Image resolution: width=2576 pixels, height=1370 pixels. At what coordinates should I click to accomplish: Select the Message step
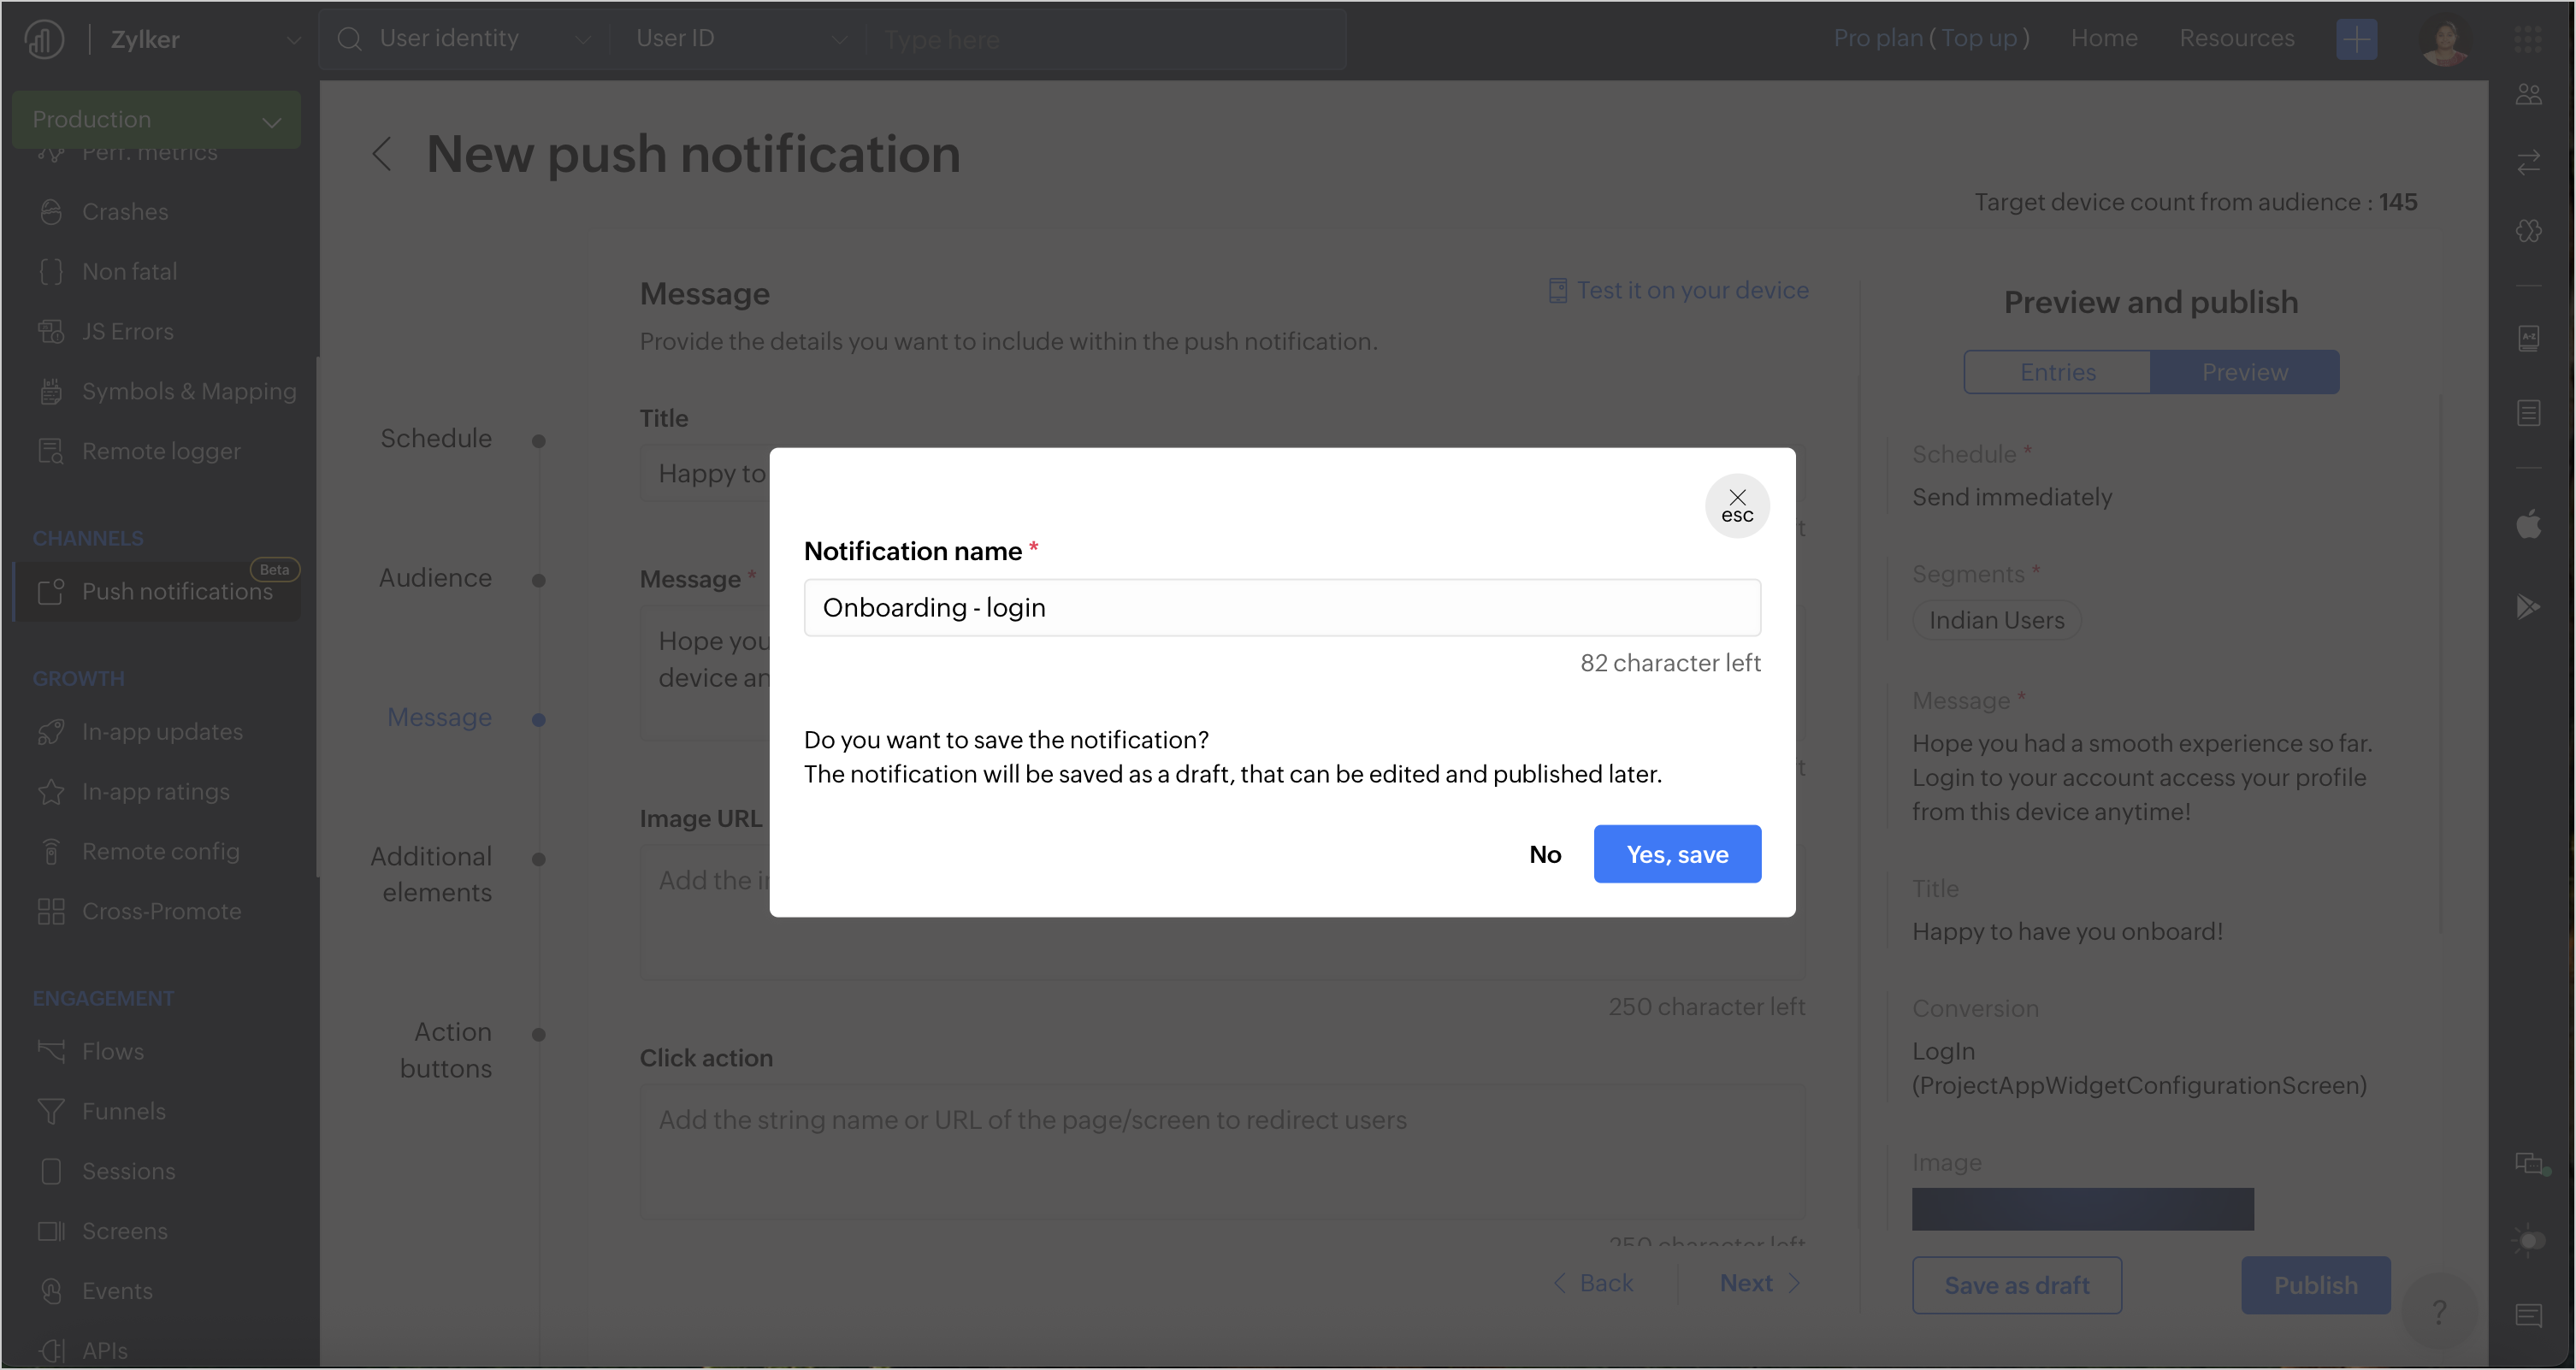[x=439, y=718]
